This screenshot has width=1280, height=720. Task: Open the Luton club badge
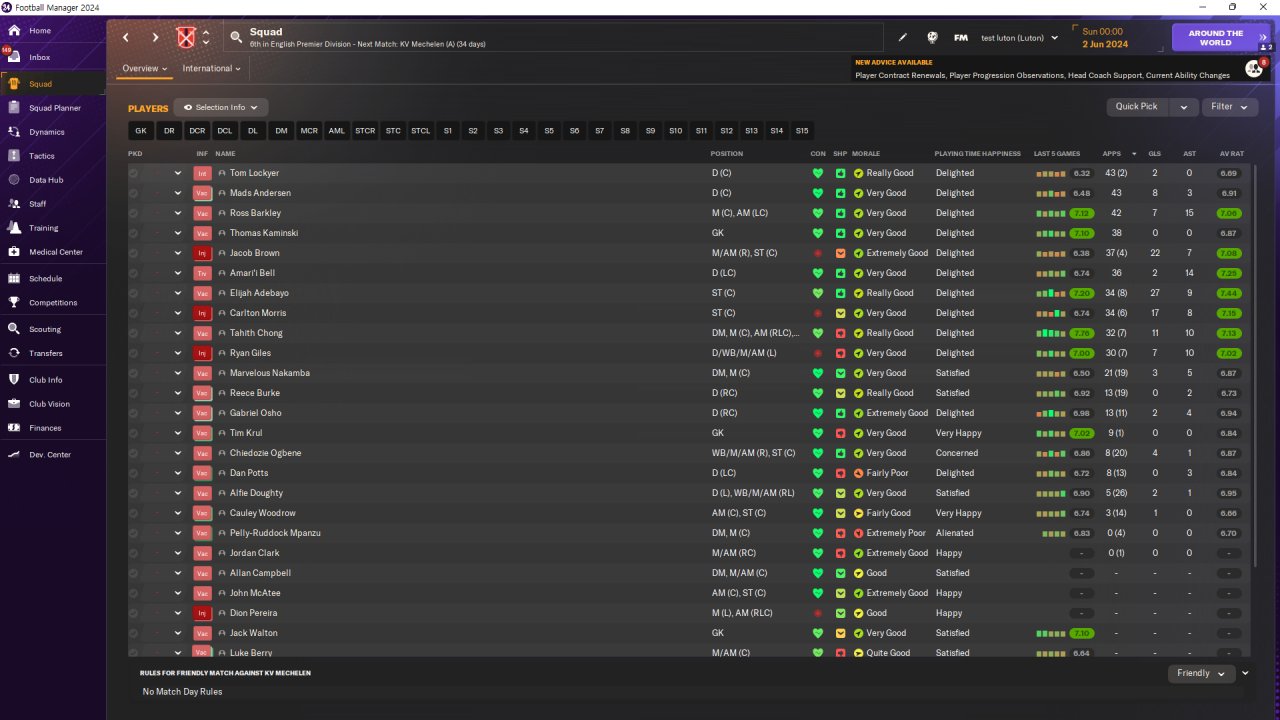tap(185, 38)
